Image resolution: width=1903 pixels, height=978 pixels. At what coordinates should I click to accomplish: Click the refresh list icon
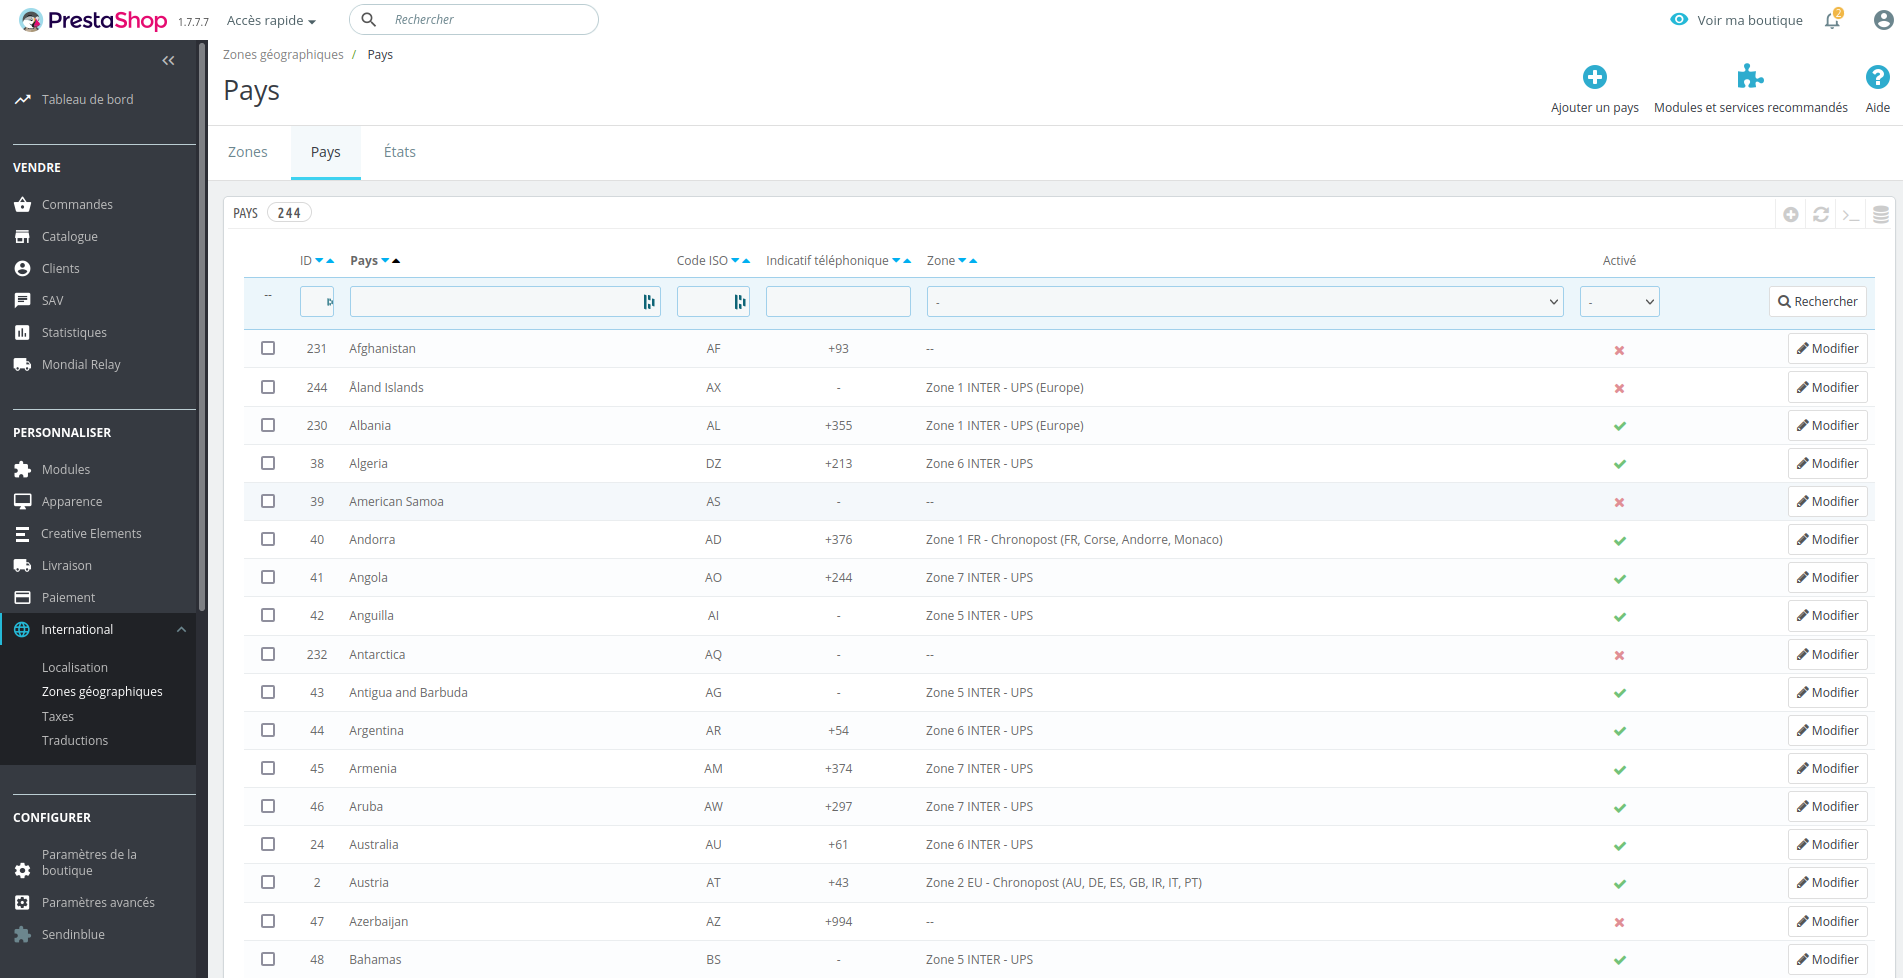point(1821,213)
